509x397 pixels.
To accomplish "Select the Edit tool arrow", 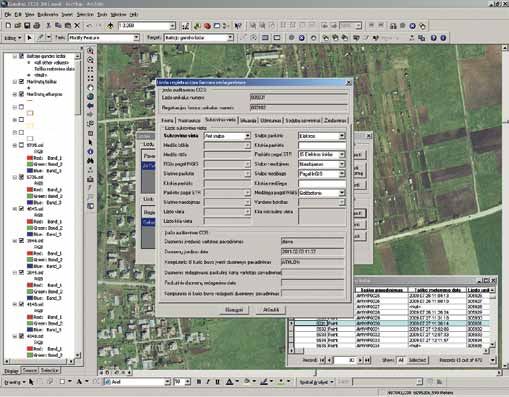I will point(29,38).
